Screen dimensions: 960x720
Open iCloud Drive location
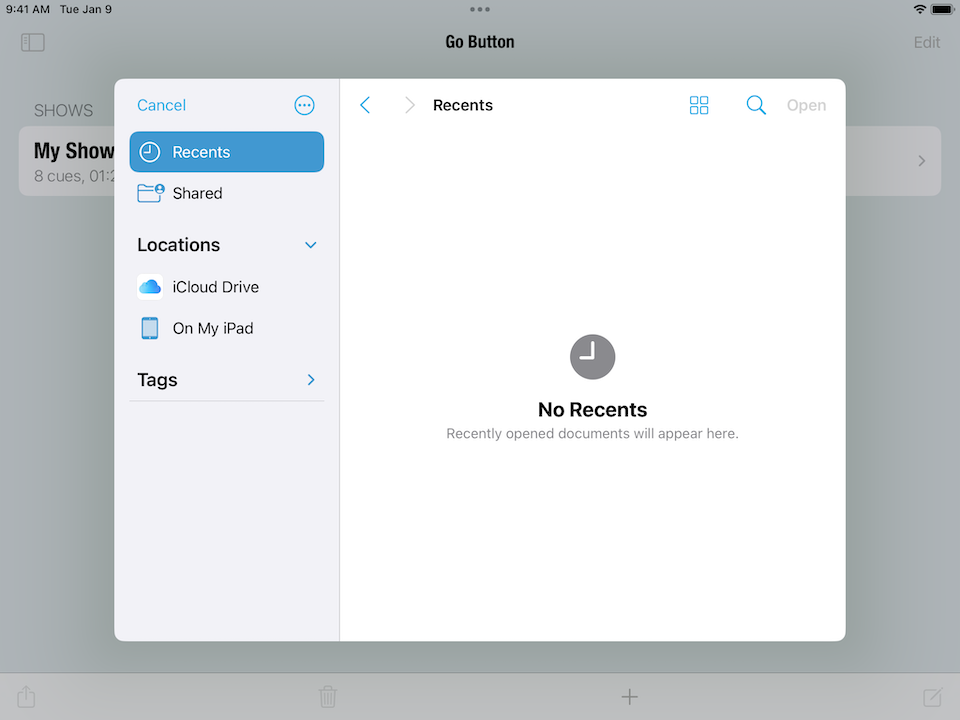[x=215, y=287]
